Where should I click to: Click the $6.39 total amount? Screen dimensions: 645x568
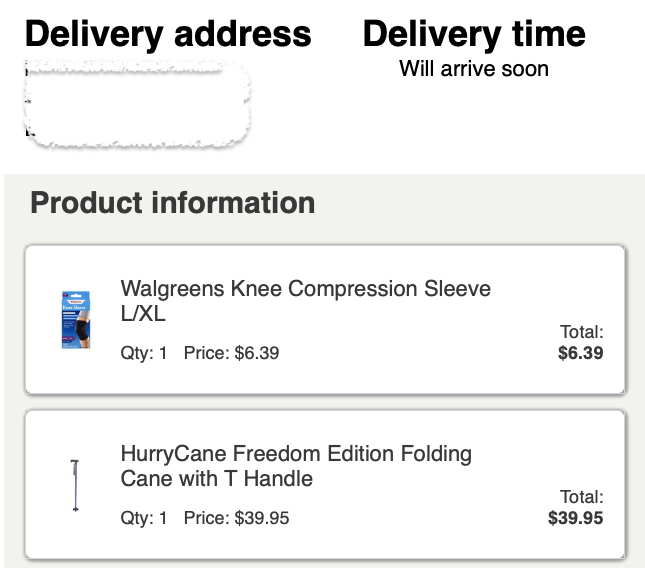pyautogui.click(x=580, y=353)
